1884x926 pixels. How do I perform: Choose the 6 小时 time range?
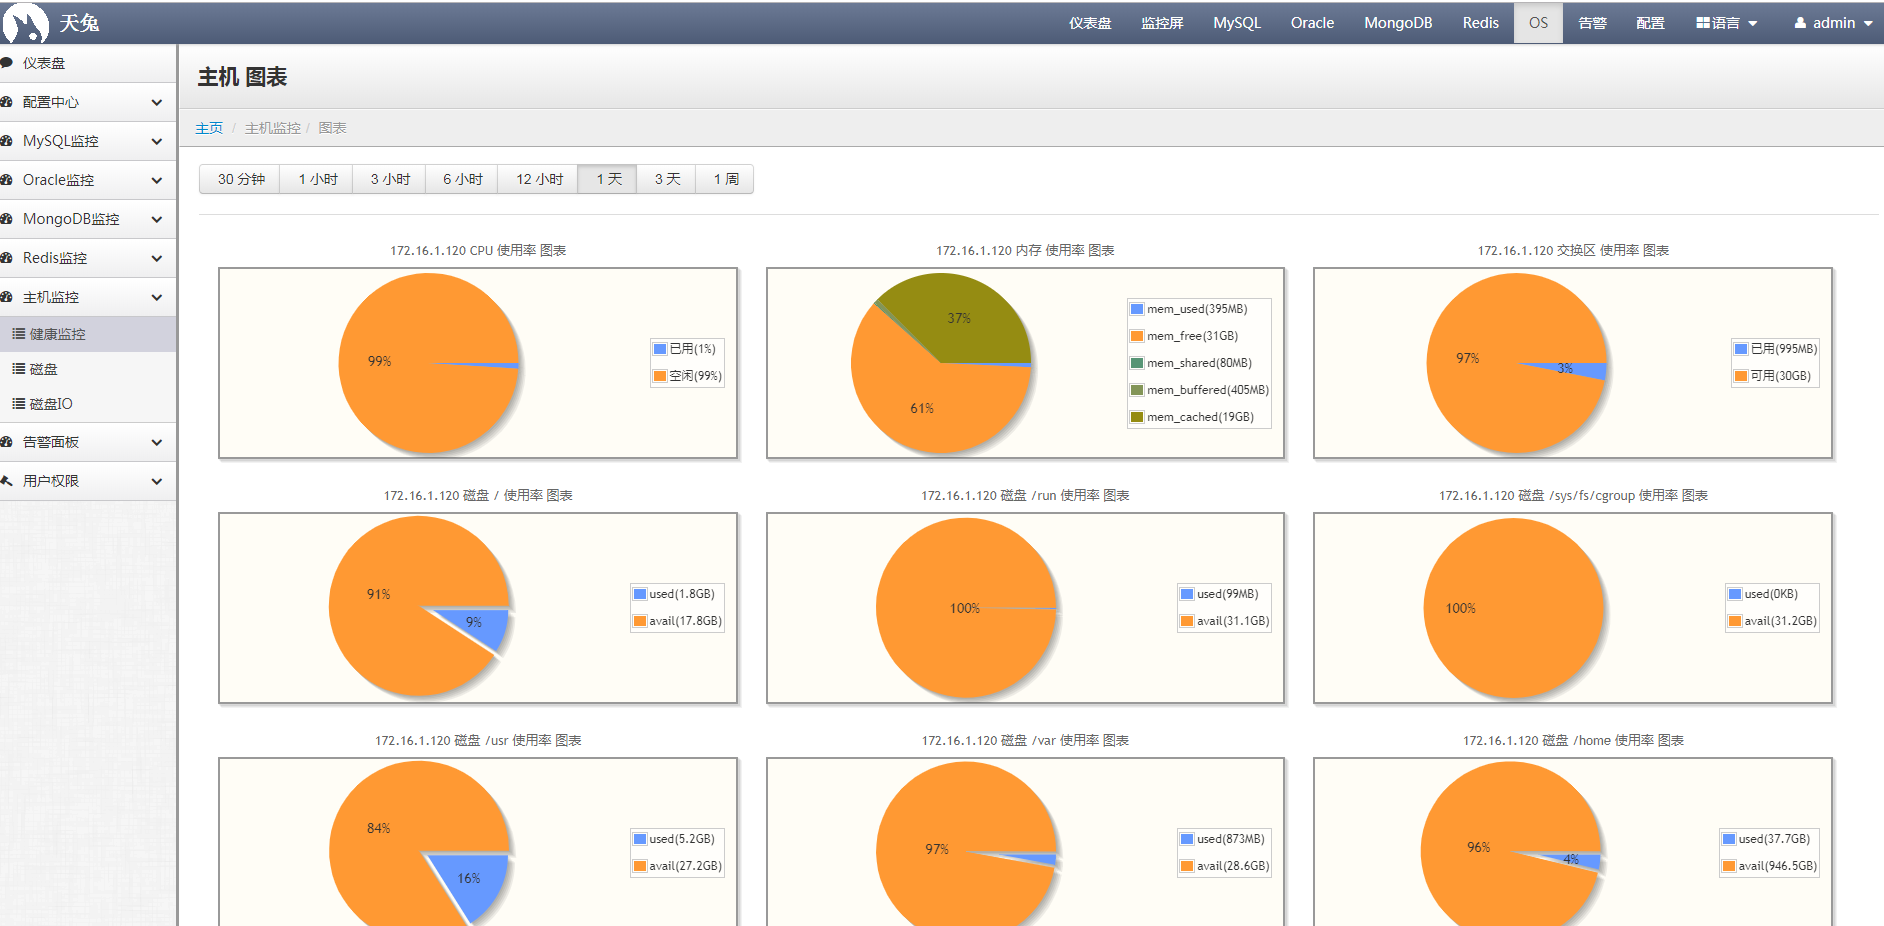pos(463,179)
